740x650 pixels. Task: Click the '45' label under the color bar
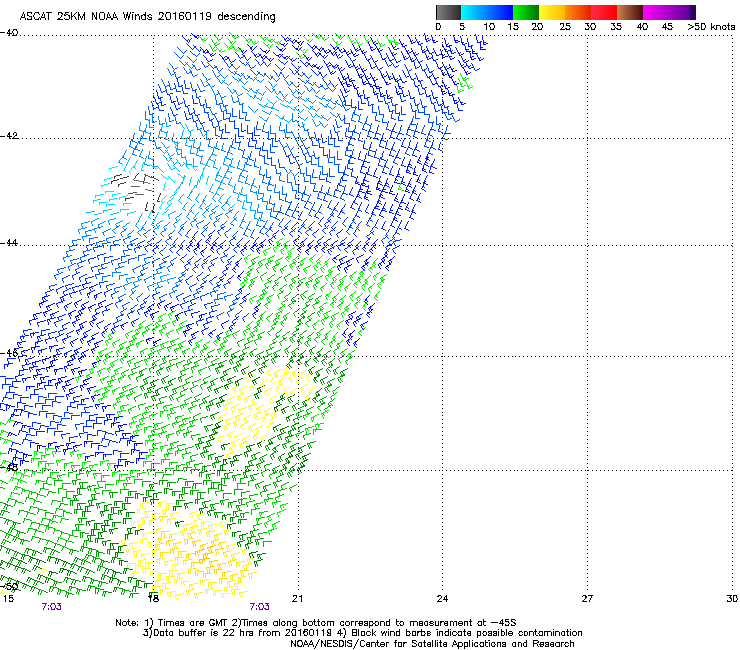tap(667, 27)
